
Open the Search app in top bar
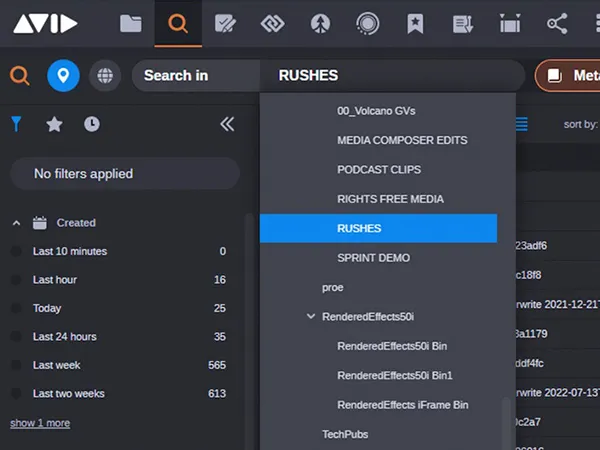point(178,24)
